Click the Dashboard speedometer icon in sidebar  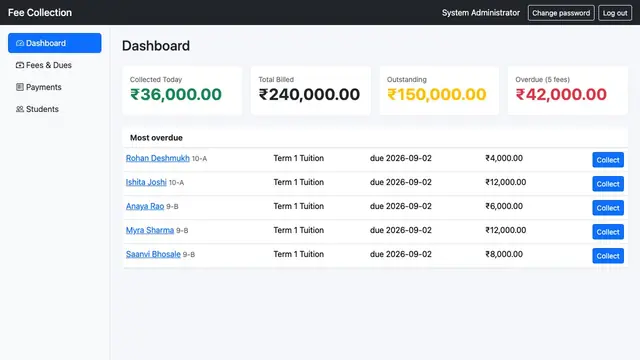coord(20,43)
